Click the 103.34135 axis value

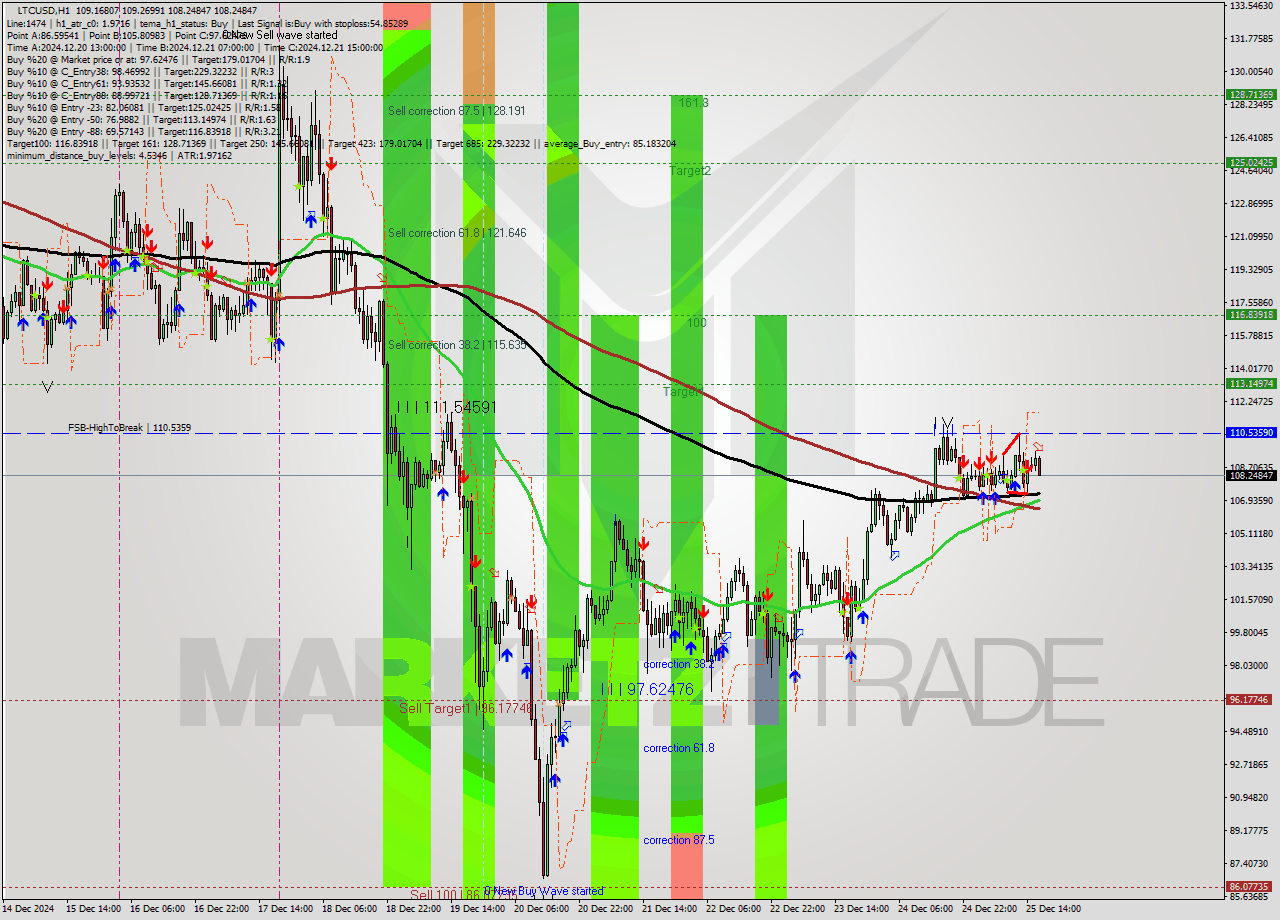pyautogui.click(x=1251, y=566)
